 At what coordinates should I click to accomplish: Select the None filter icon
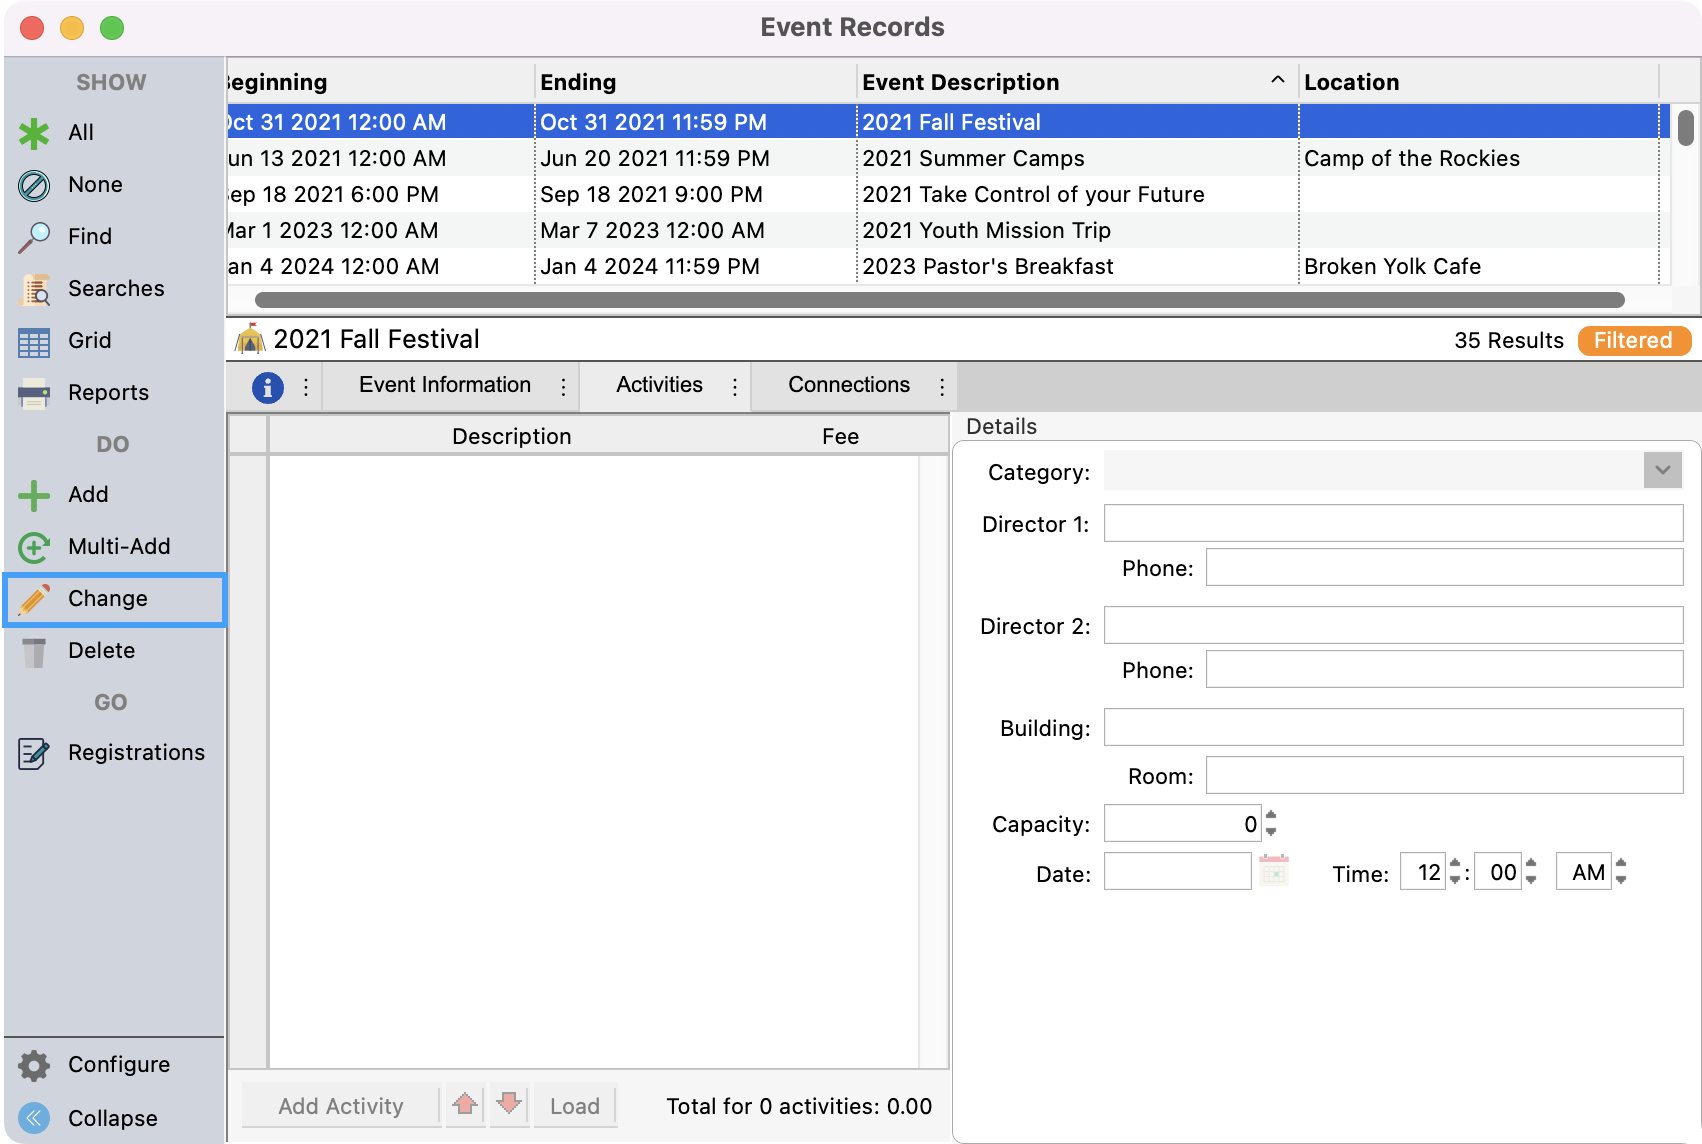(34, 185)
